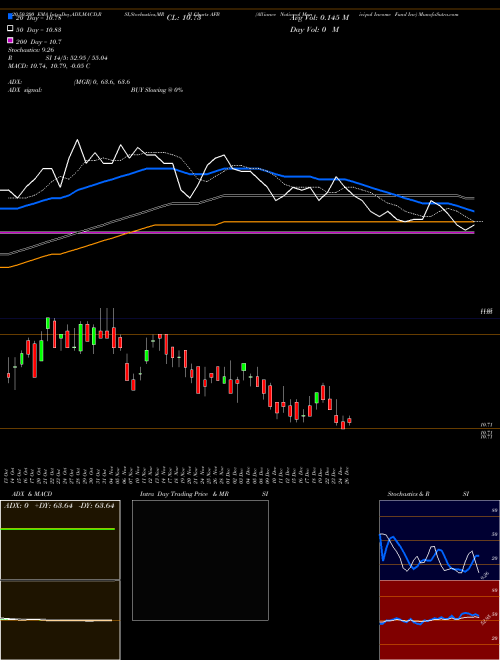
Task: Click the red RSI chart panel
Action: point(439,620)
